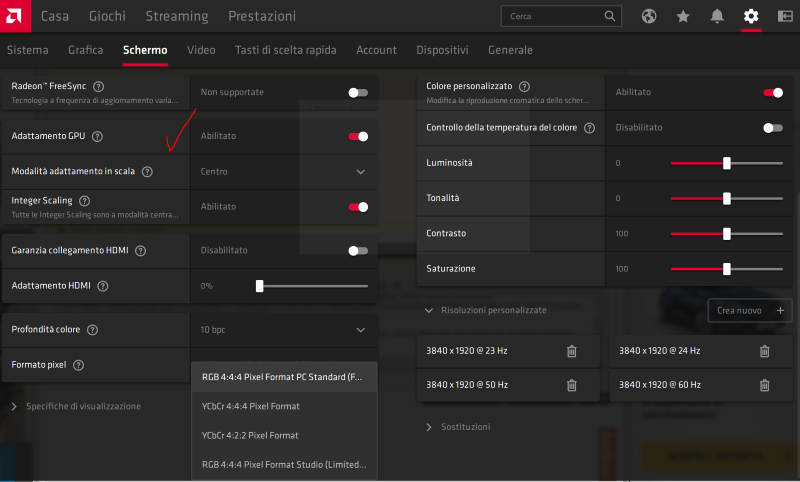The width and height of the screenshot is (800, 482).
Task: Show help for Formato pixel
Action: (78, 365)
